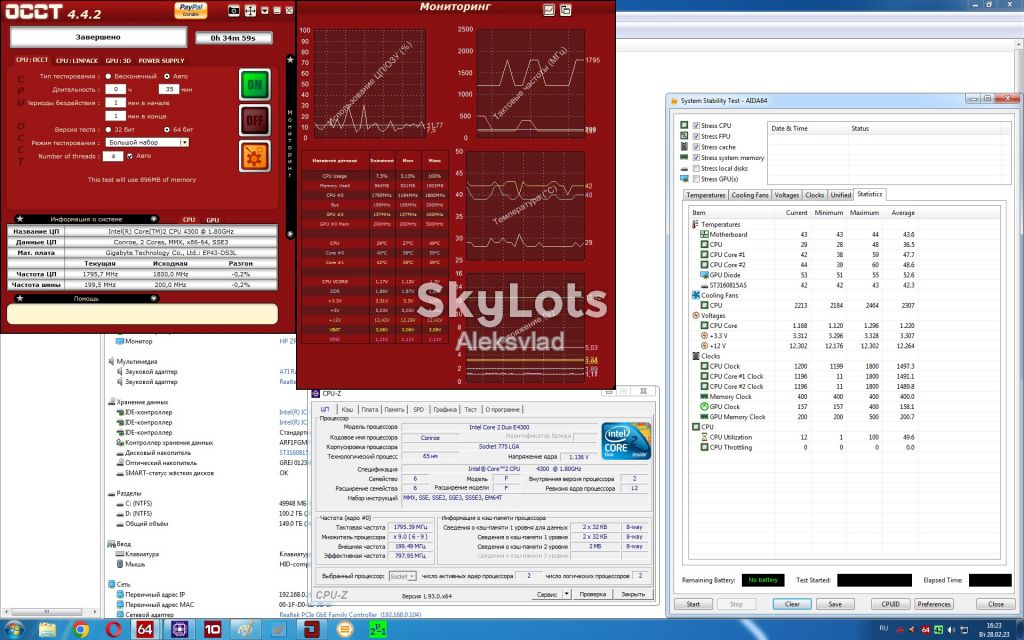
Task: Click the volume speaker tray icon
Action: point(950,629)
